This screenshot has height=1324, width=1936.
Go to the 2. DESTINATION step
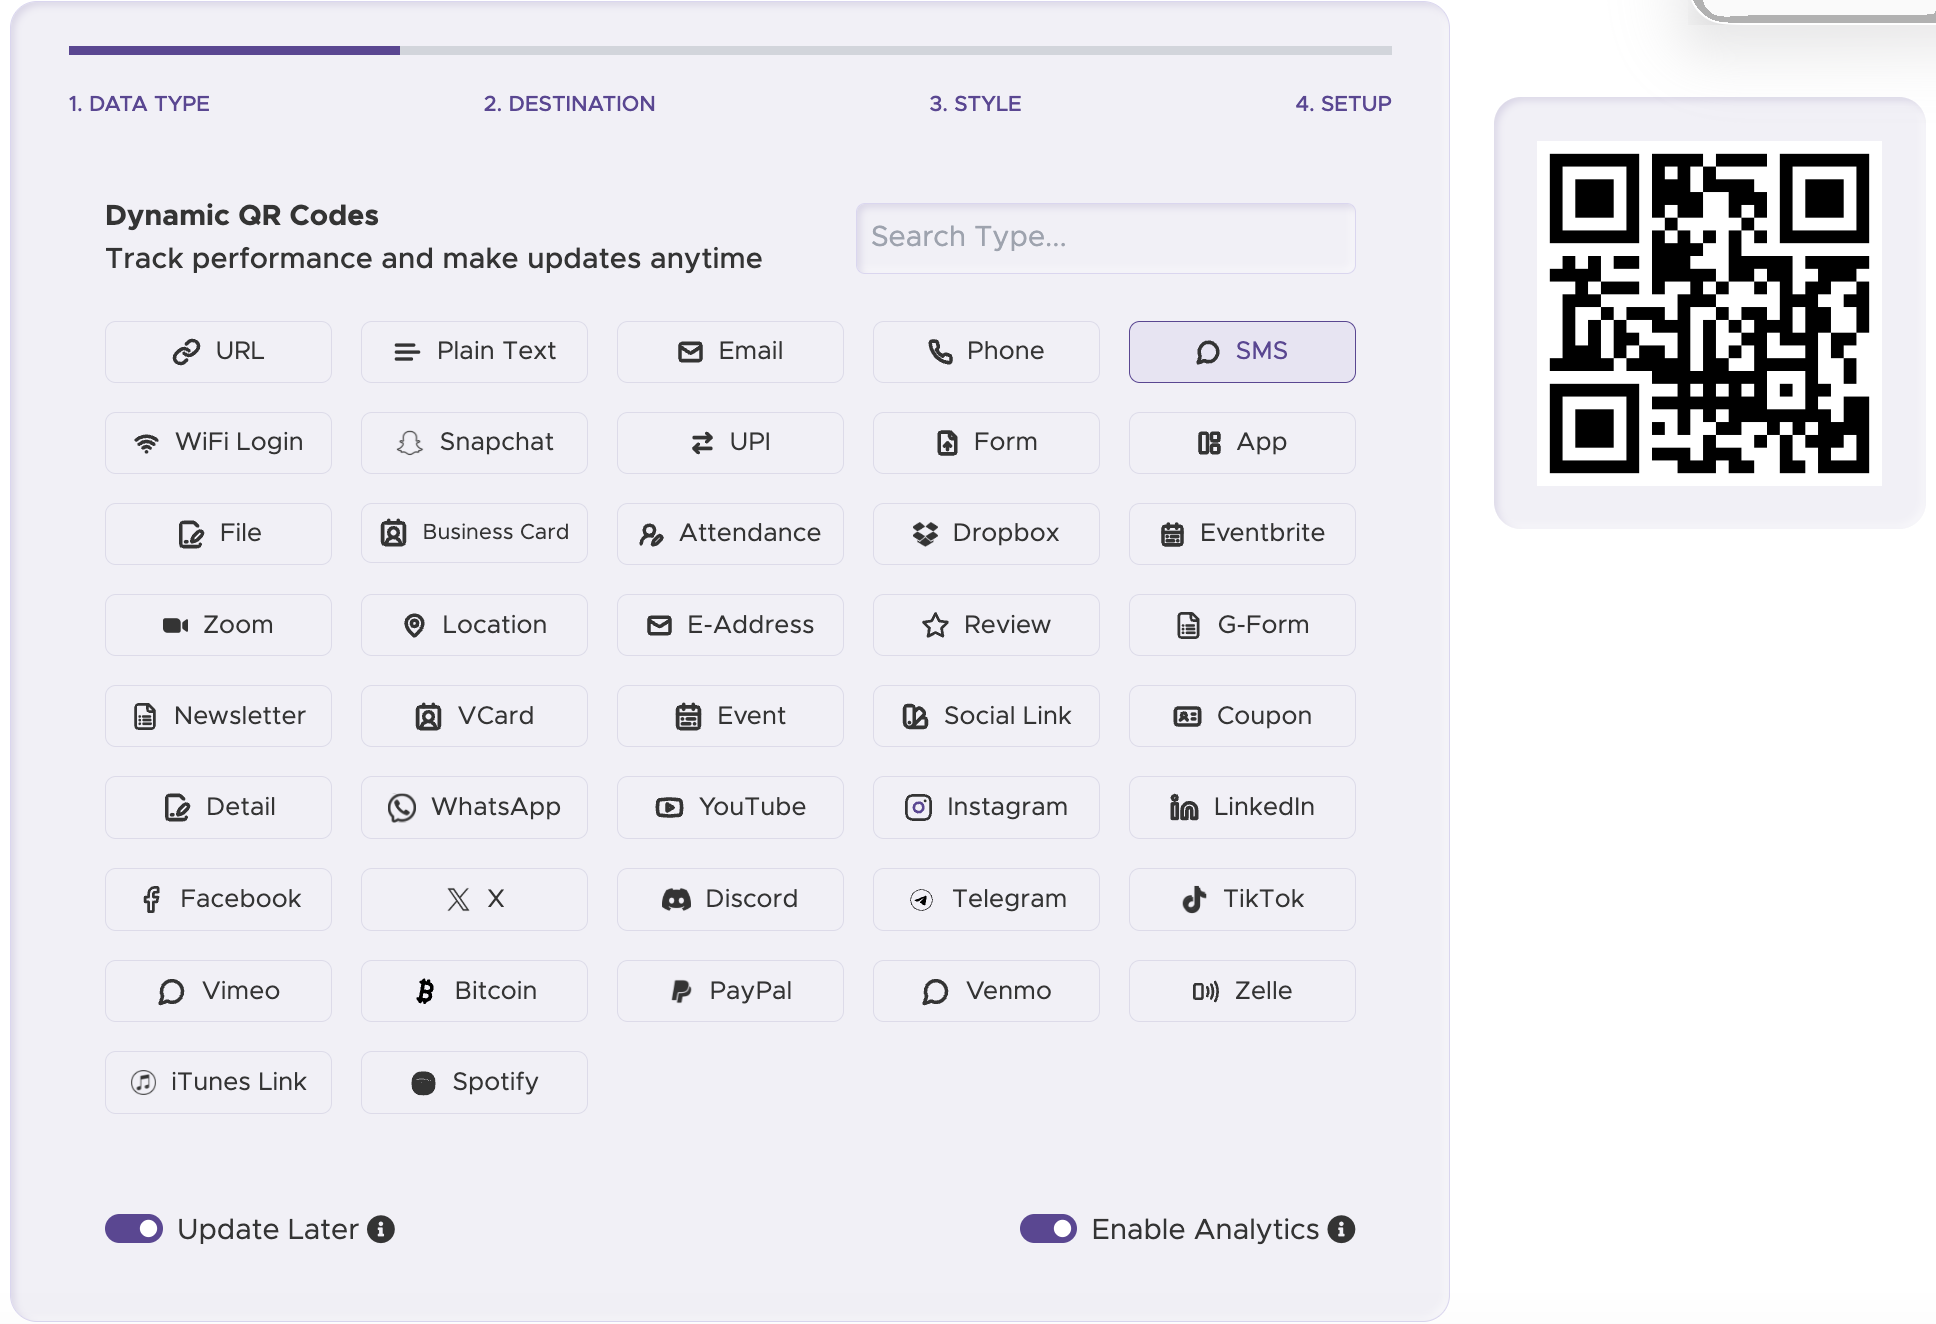pyautogui.click(x=569, y=103)
